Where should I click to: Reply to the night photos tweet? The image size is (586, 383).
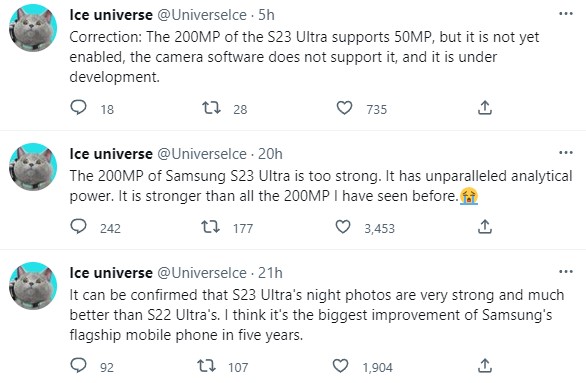(78, 365)
